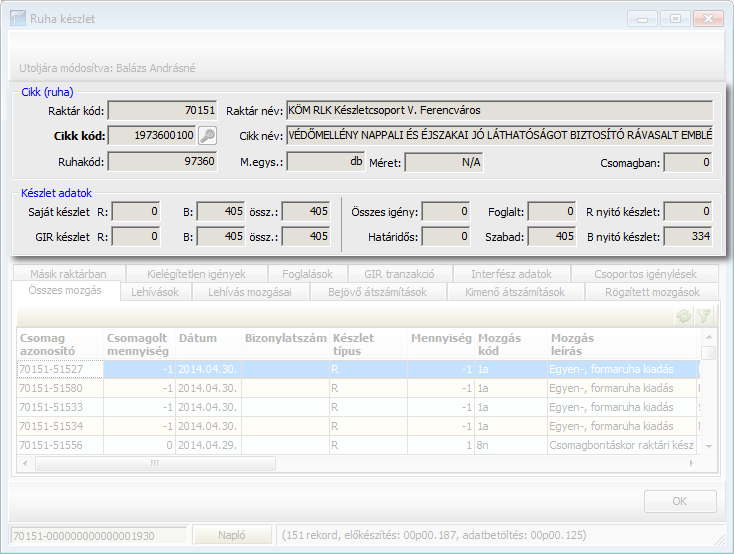
Task: Click the Raktár kód field
Action: pos(162,111)
